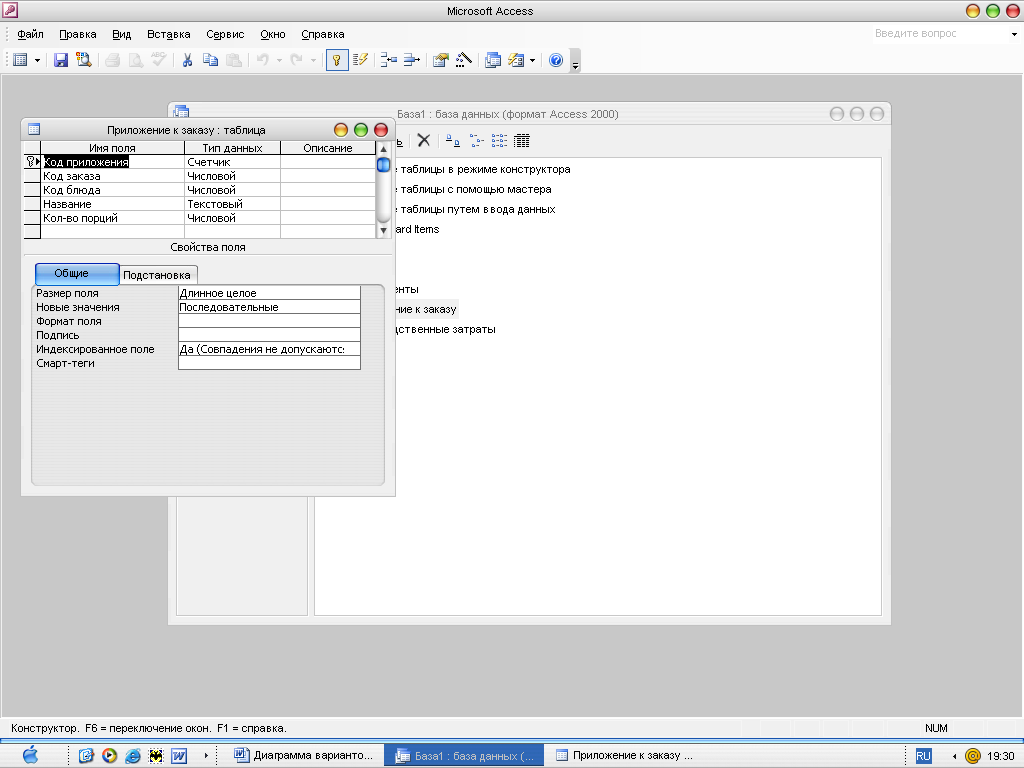Image resolution: width=1024 pixels, height=768 pixels.
Task: Toggle the Primary Key toolbar button
Action: pyautogui.click(x=337, y=60)
